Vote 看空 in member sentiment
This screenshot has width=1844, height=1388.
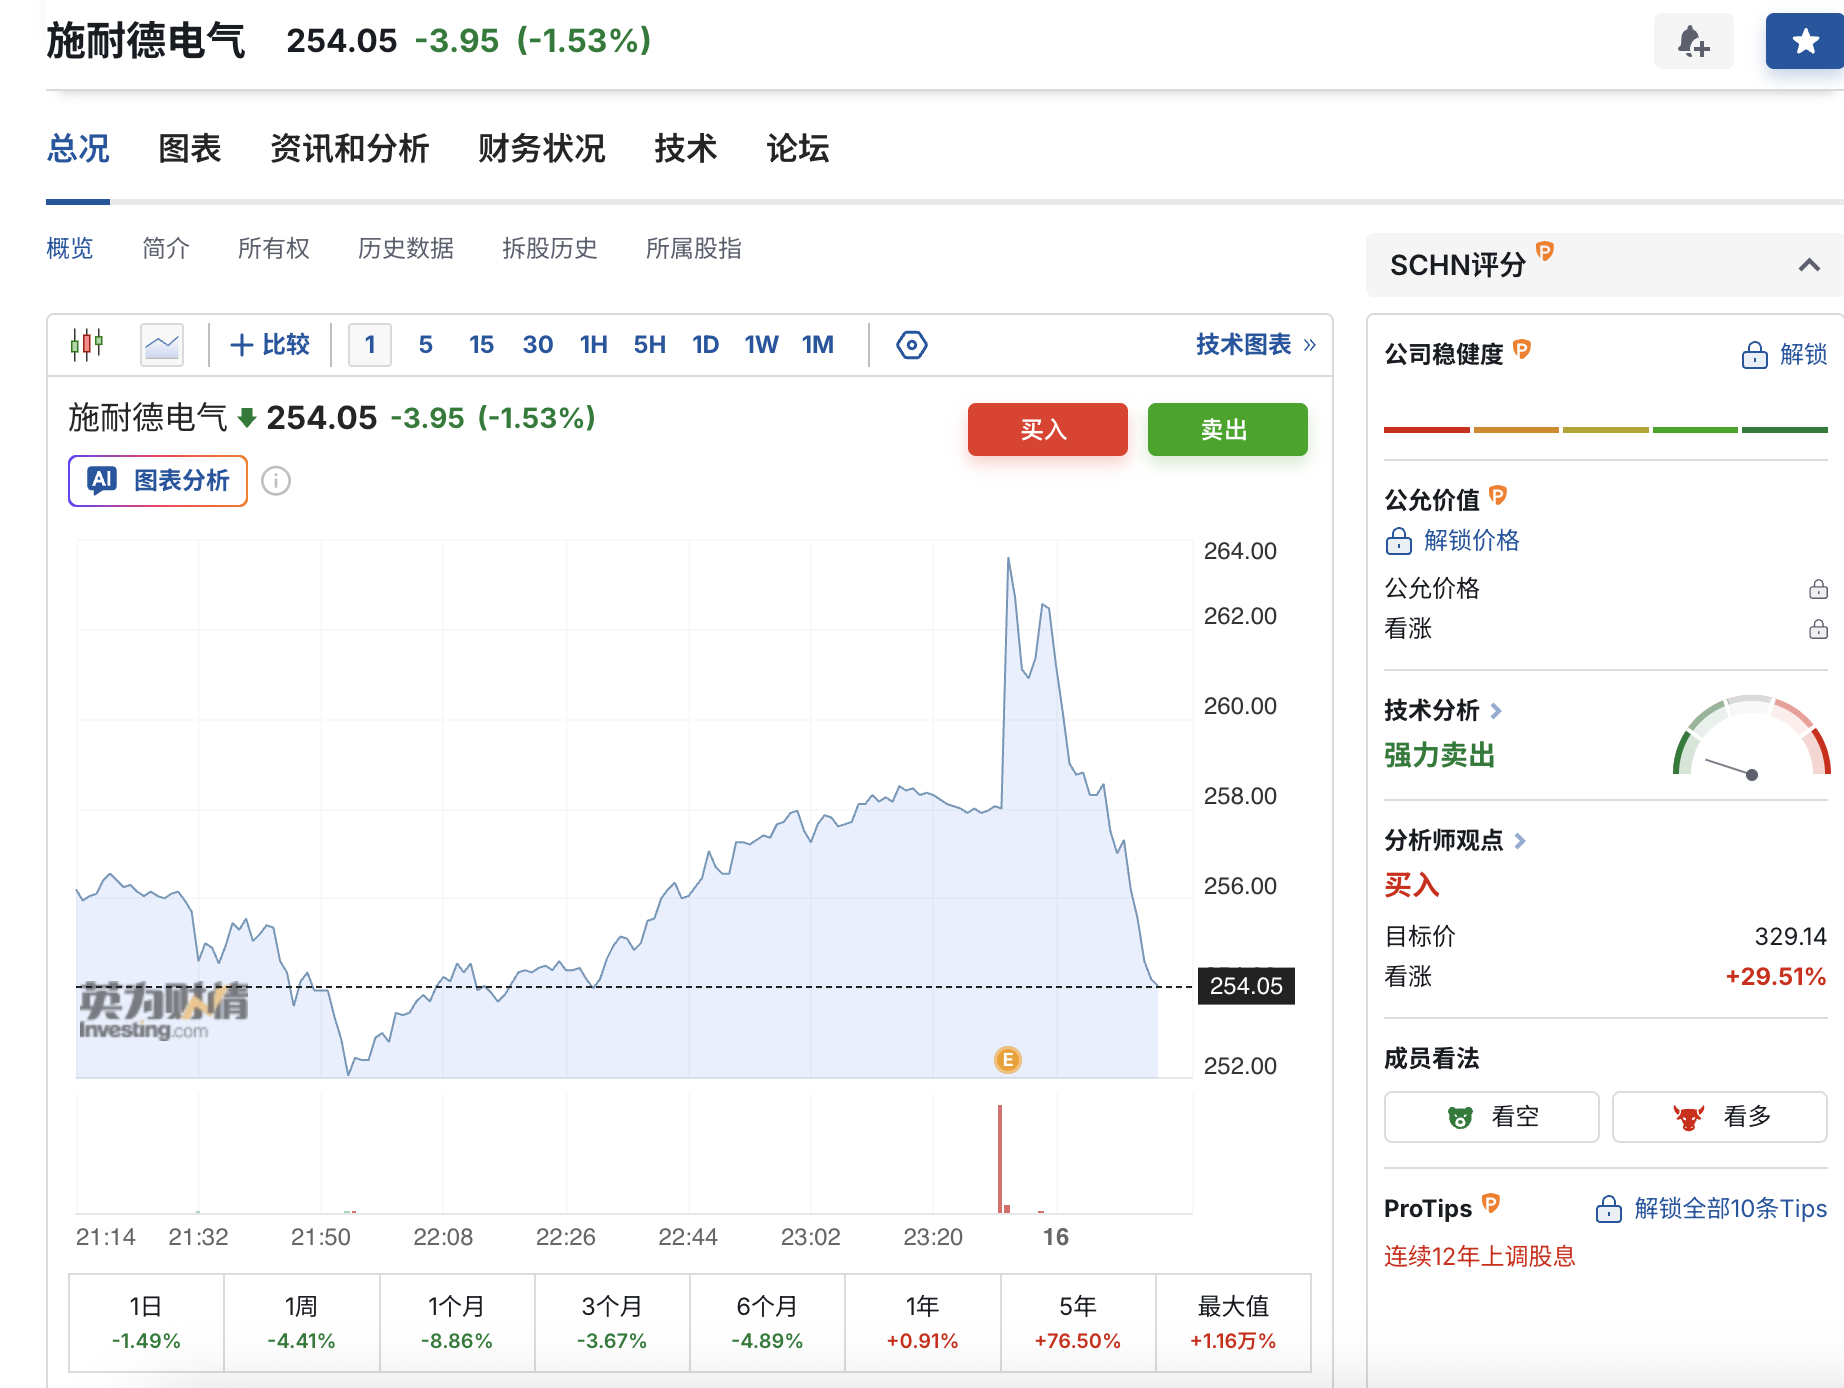pyautogui.click(x=1492, y=1117)
